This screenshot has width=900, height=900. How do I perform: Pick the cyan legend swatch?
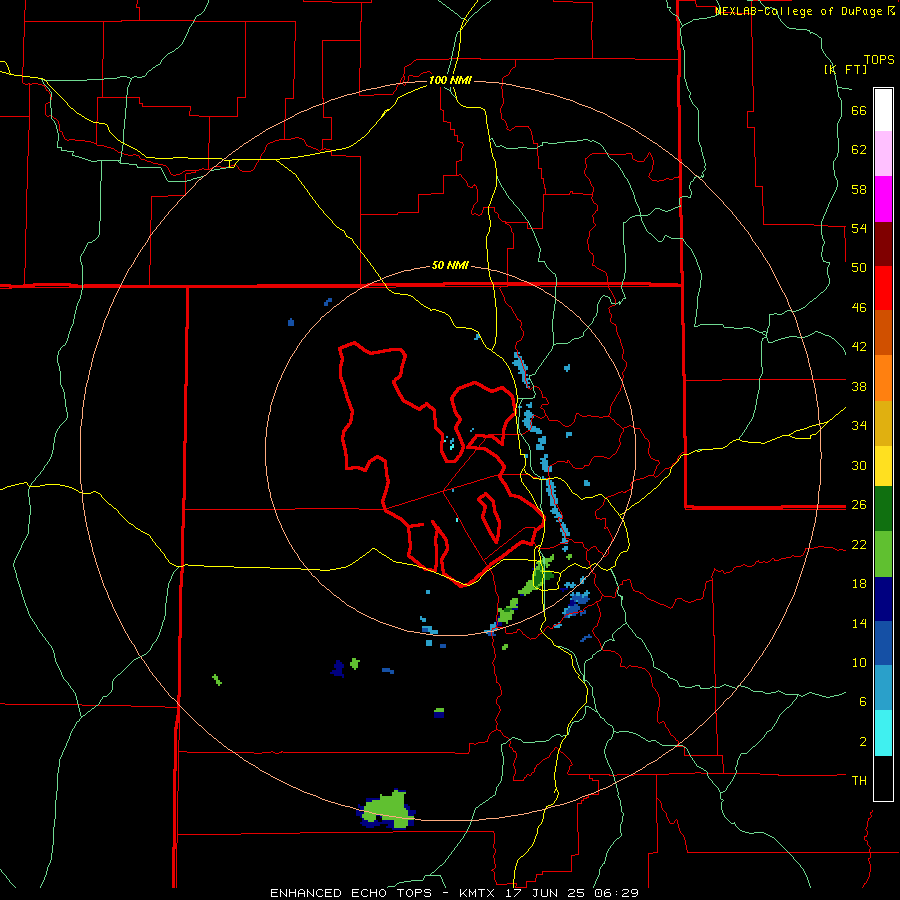click(x=883, y=733)
